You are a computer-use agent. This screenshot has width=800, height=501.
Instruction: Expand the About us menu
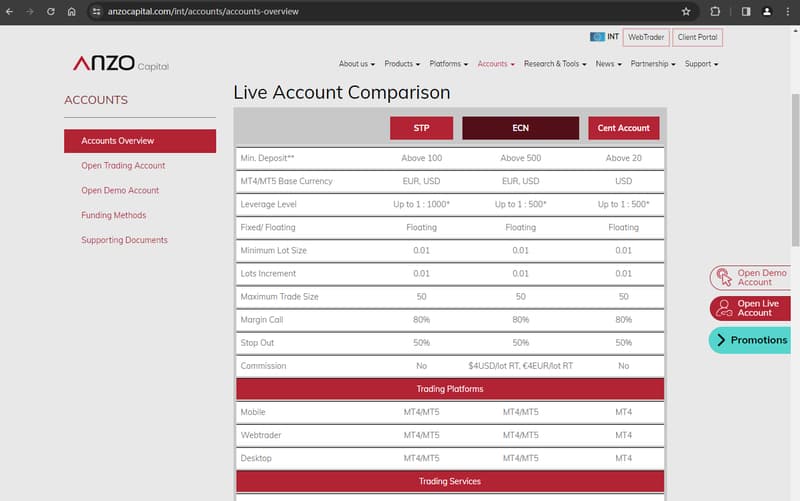coord(357,64)
